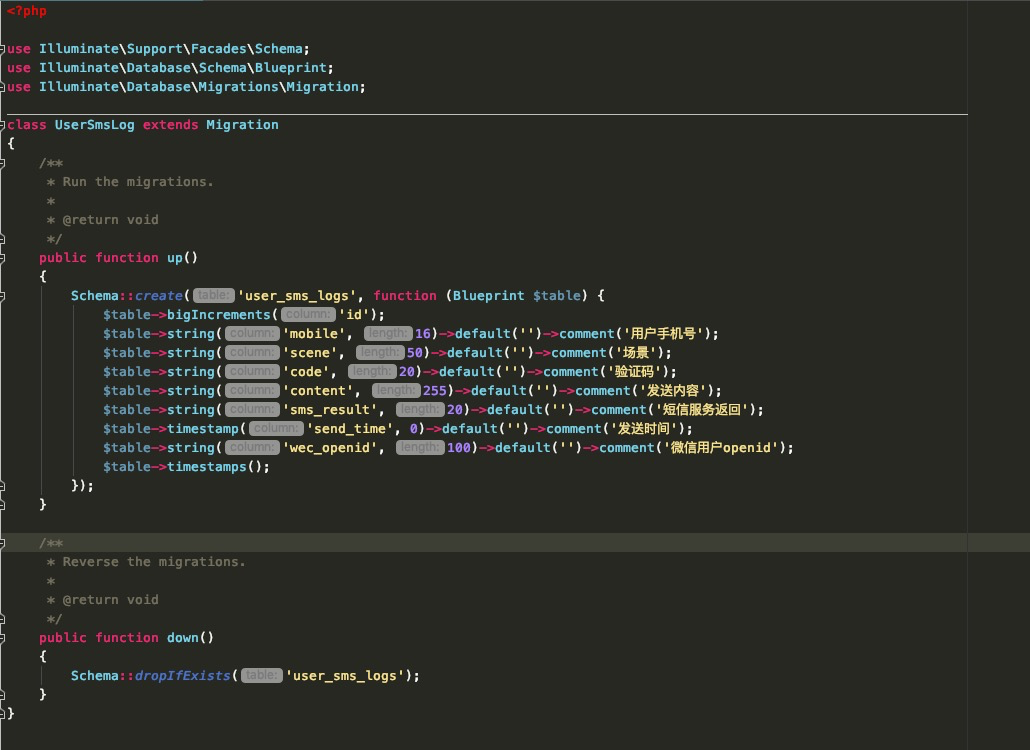Collapse the UserSmsLog class fold marker
1030x750 pixels.
tap(3, 125)
